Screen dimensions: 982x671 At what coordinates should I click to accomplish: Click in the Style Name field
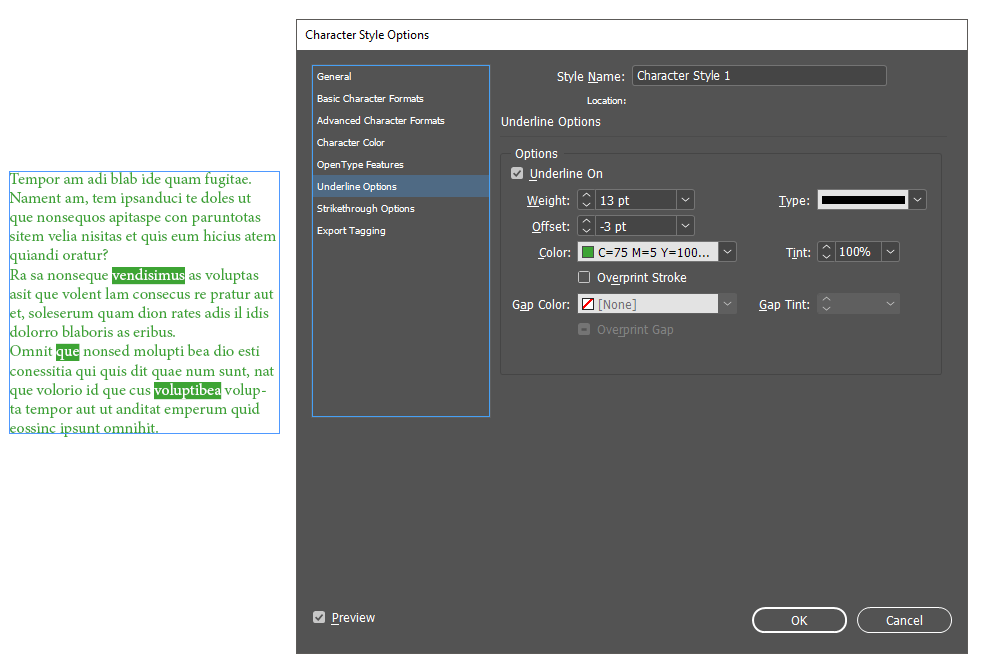tap(758, 75)
